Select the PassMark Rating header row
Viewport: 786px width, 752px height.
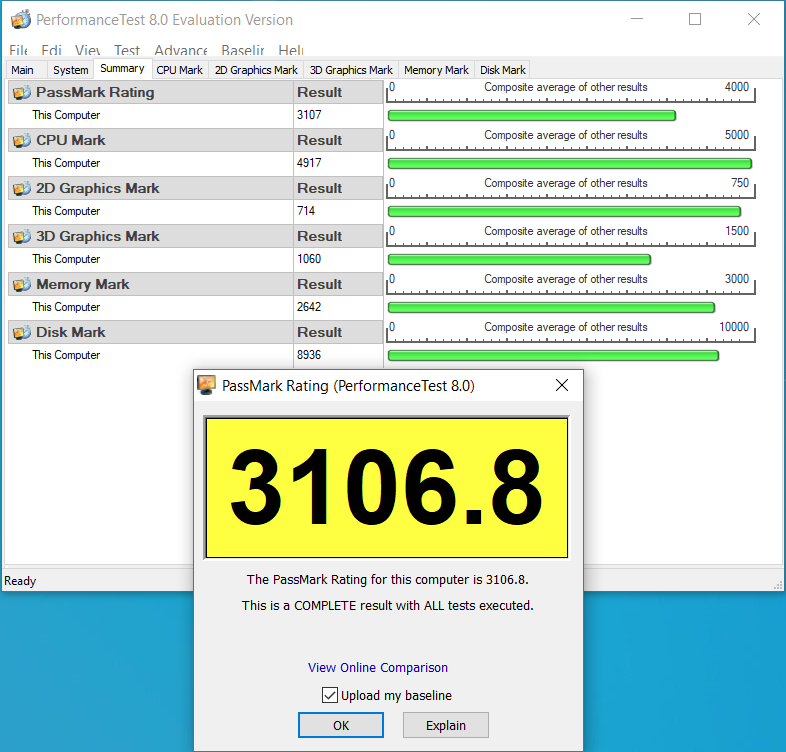pos(195,92)
